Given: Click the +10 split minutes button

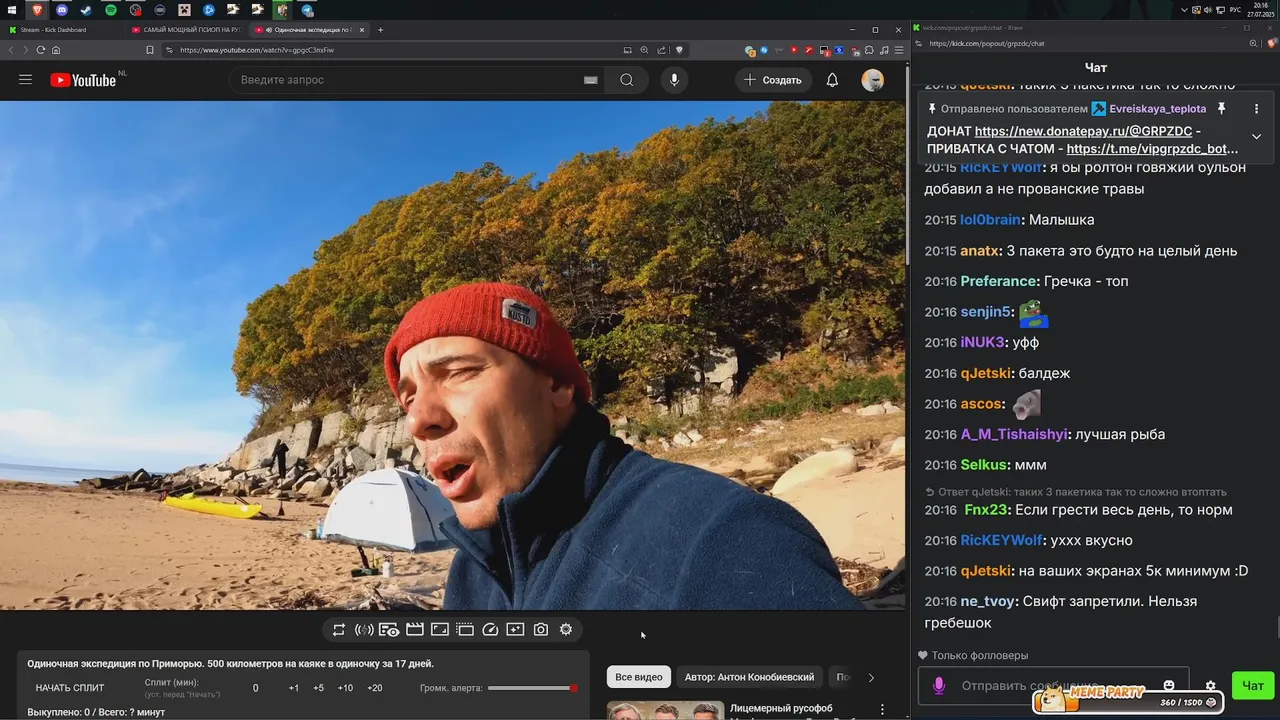Looking at the screenshot, I should (345, 688).
